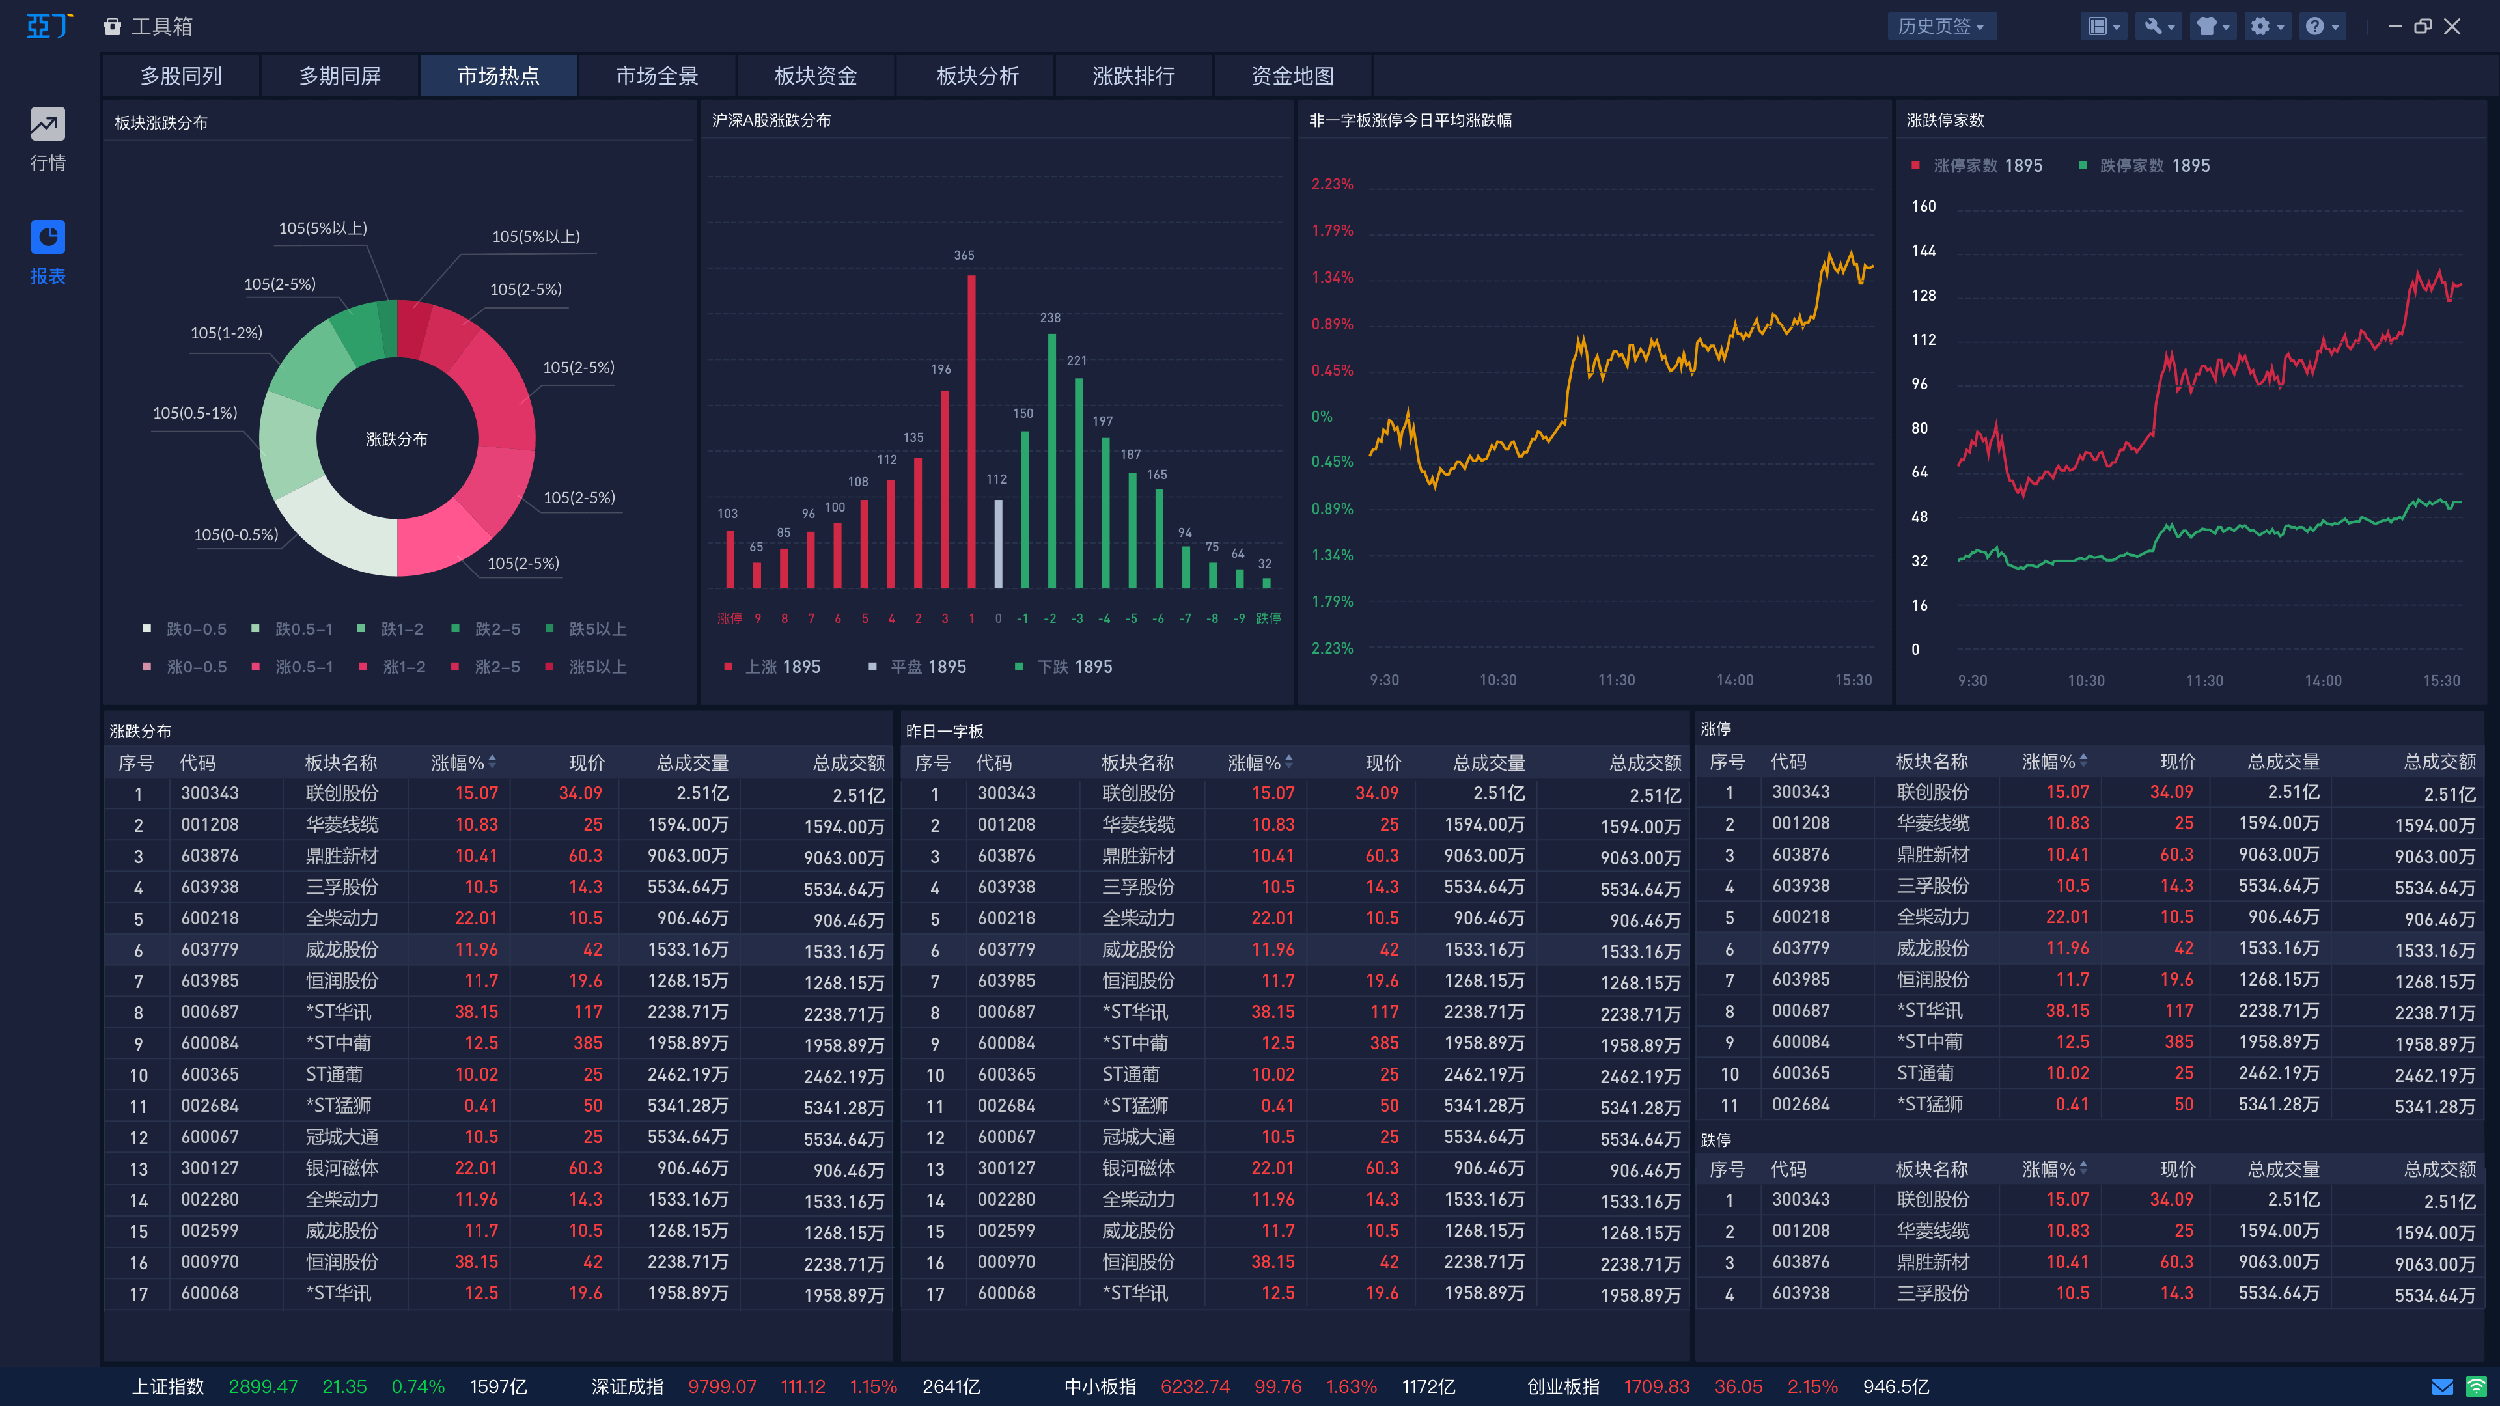The width and height of the screenshot is (2500, 1406).
Task: Click the 工具箱 toolbox icon
Action: coord(113,27)
